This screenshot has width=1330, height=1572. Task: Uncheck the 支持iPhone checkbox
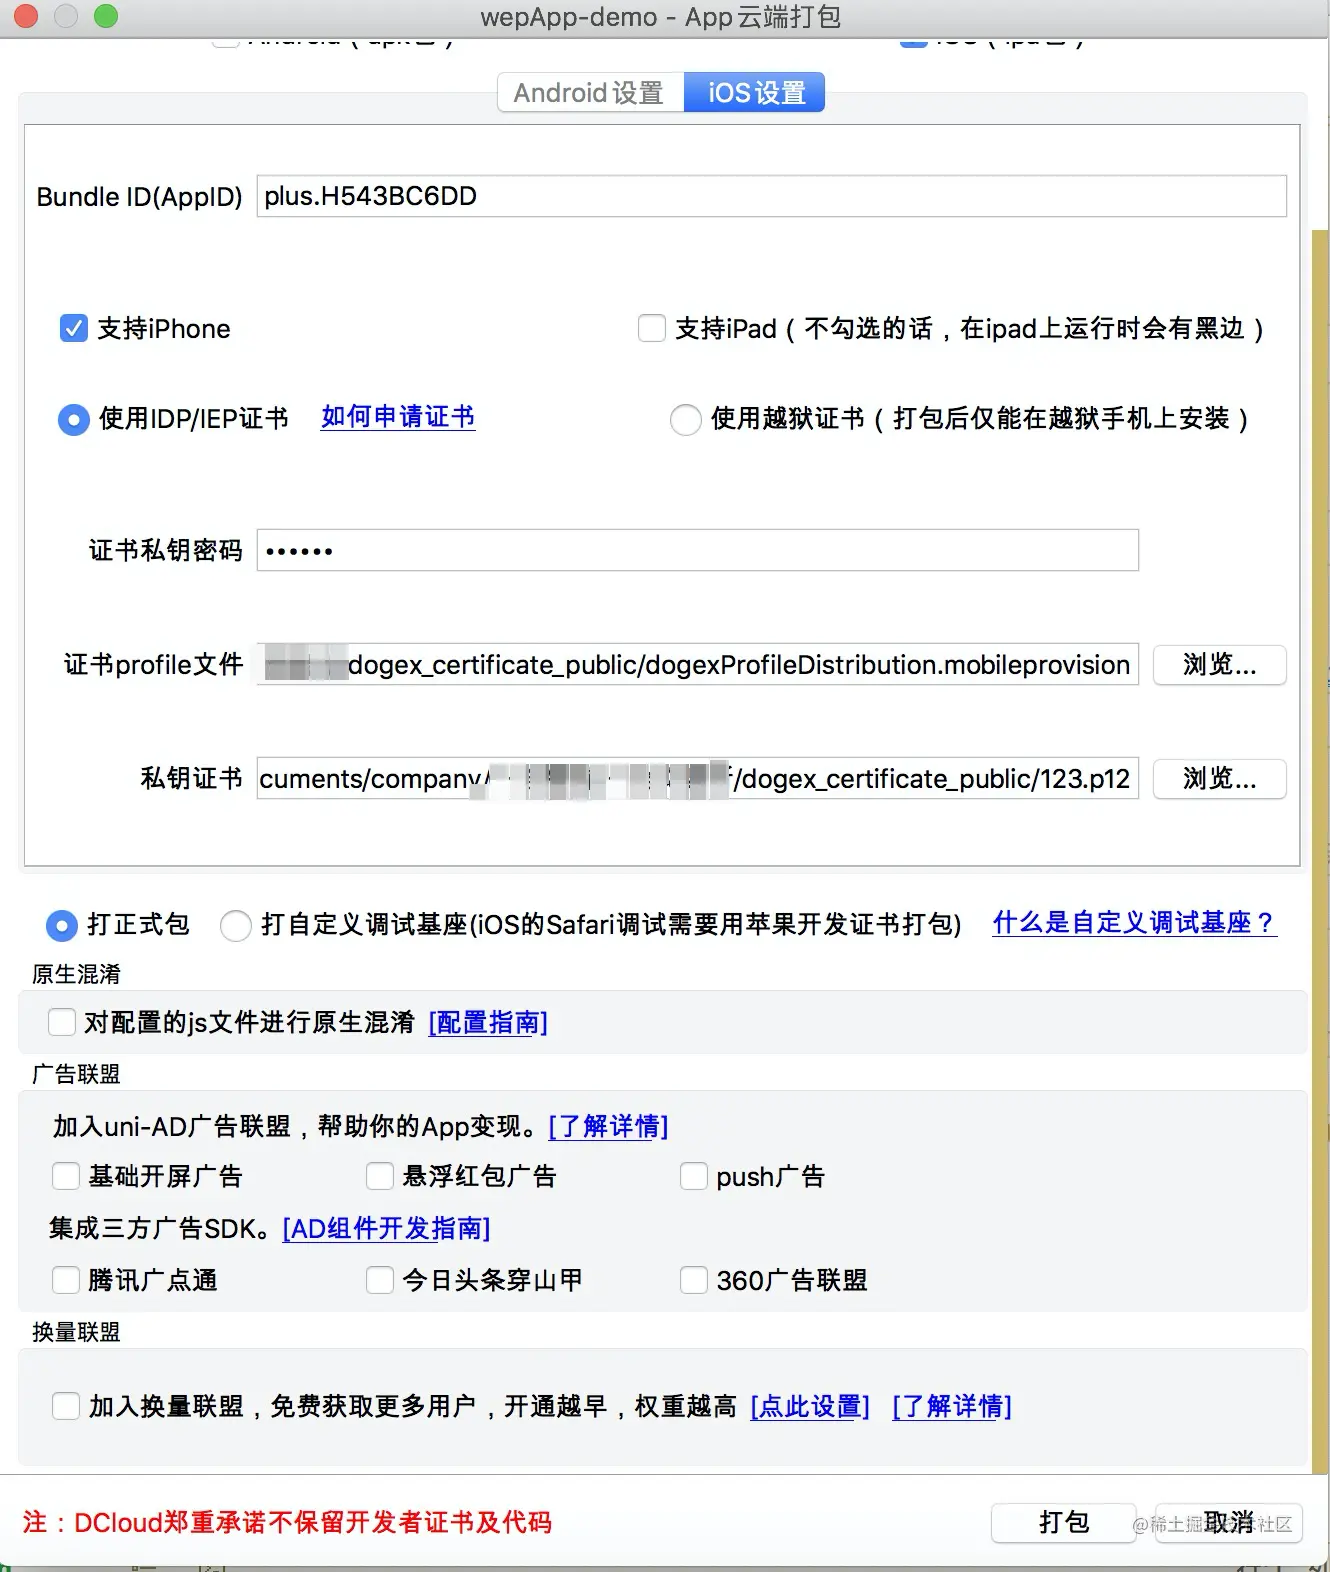pos(74,329)
